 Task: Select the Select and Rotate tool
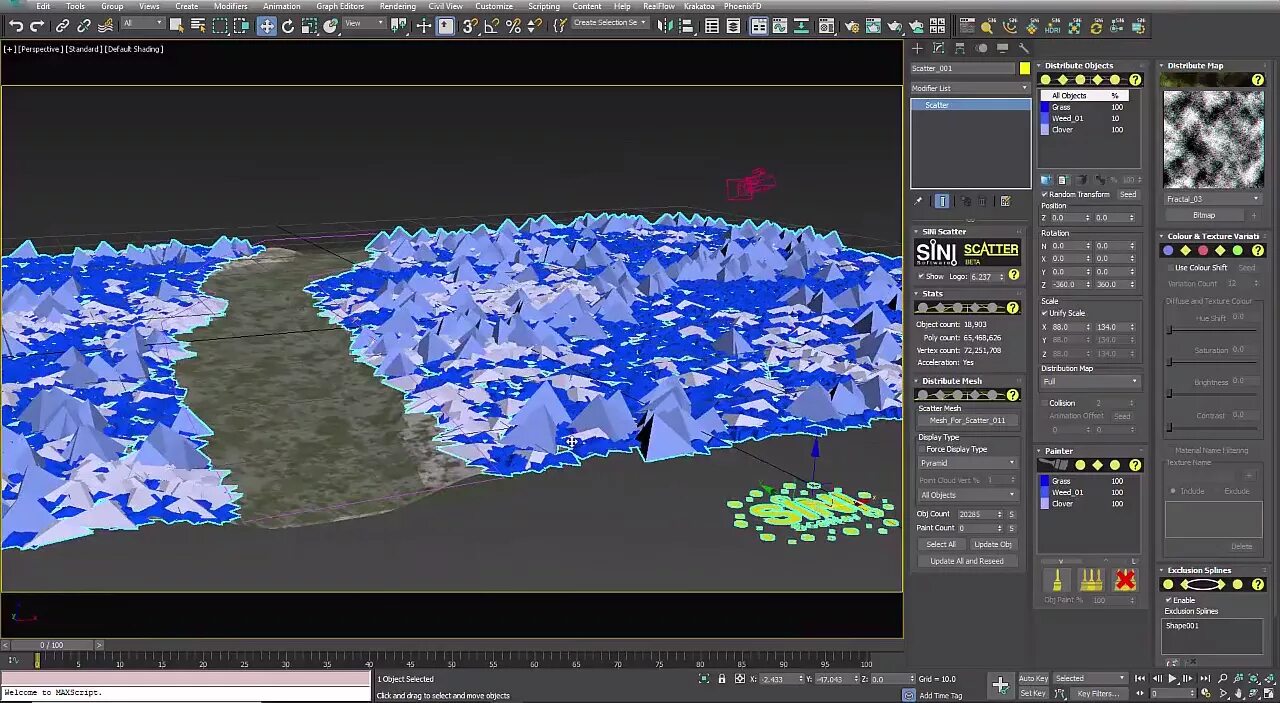tap(288, 26)
